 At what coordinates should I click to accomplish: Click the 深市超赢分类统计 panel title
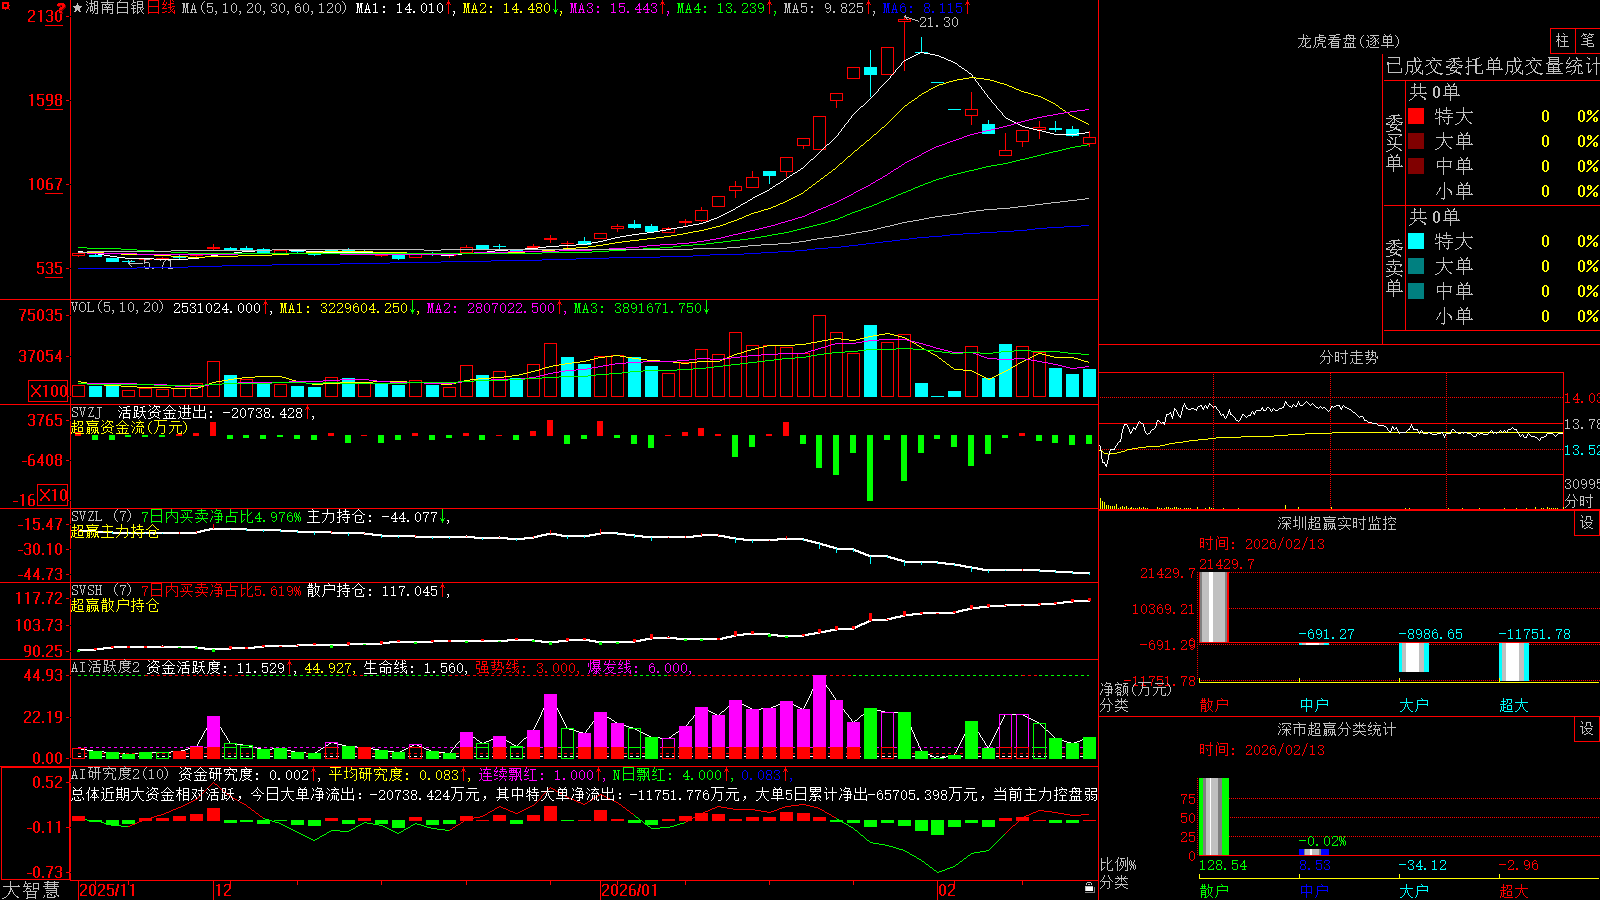(x=1337, y=729)
